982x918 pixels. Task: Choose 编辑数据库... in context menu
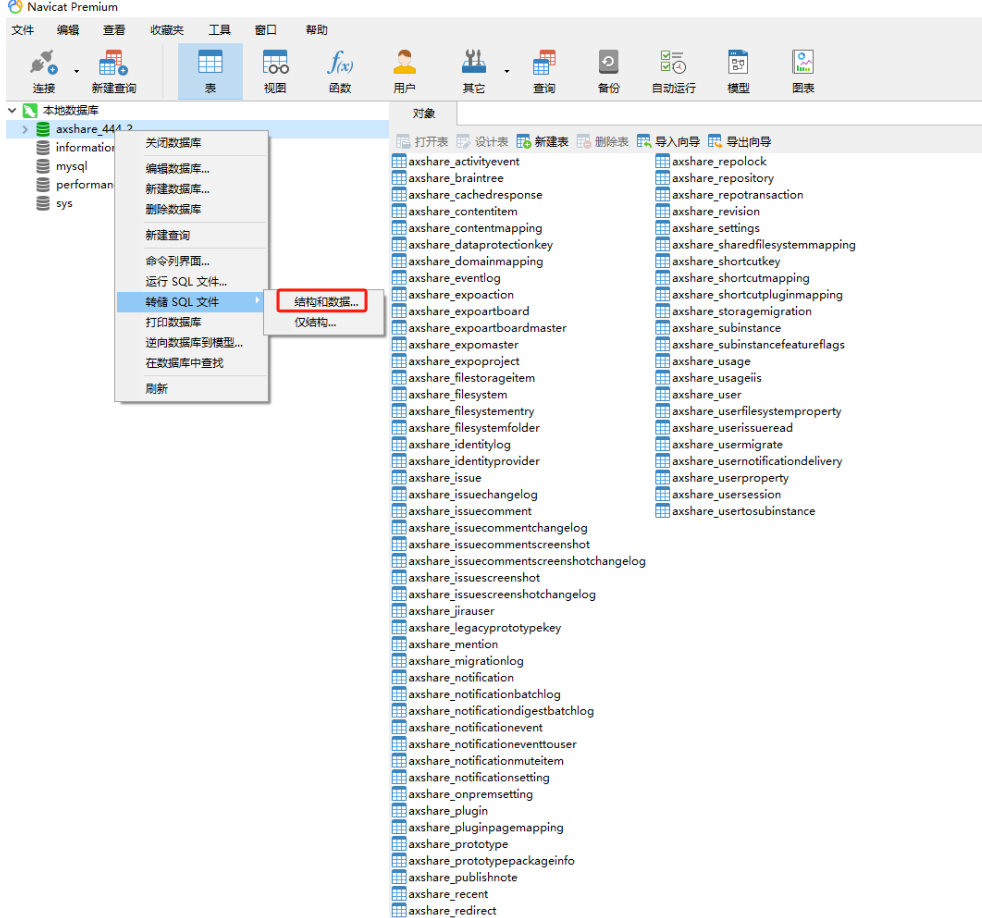[192, 168]
